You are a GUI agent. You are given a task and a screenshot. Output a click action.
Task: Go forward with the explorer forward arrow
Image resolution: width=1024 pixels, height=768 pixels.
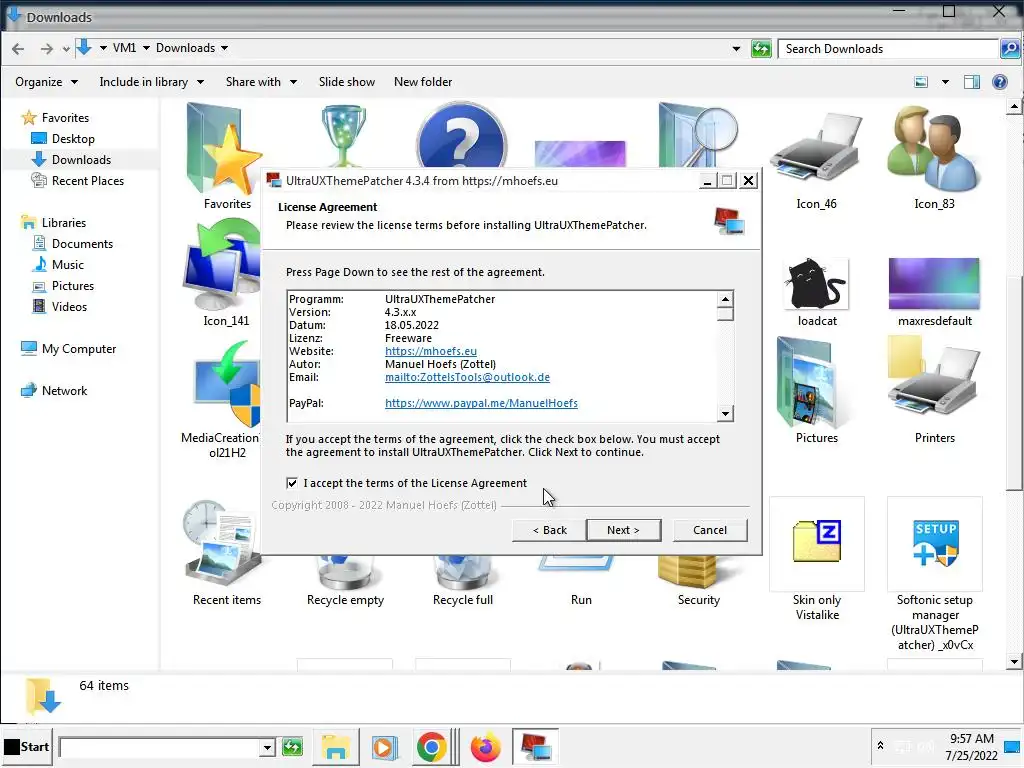point(46,48)
